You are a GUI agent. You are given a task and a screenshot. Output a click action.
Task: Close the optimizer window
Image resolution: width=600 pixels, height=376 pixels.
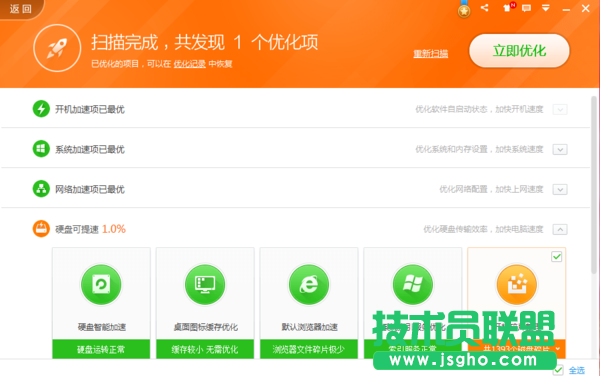pos(585,8)
